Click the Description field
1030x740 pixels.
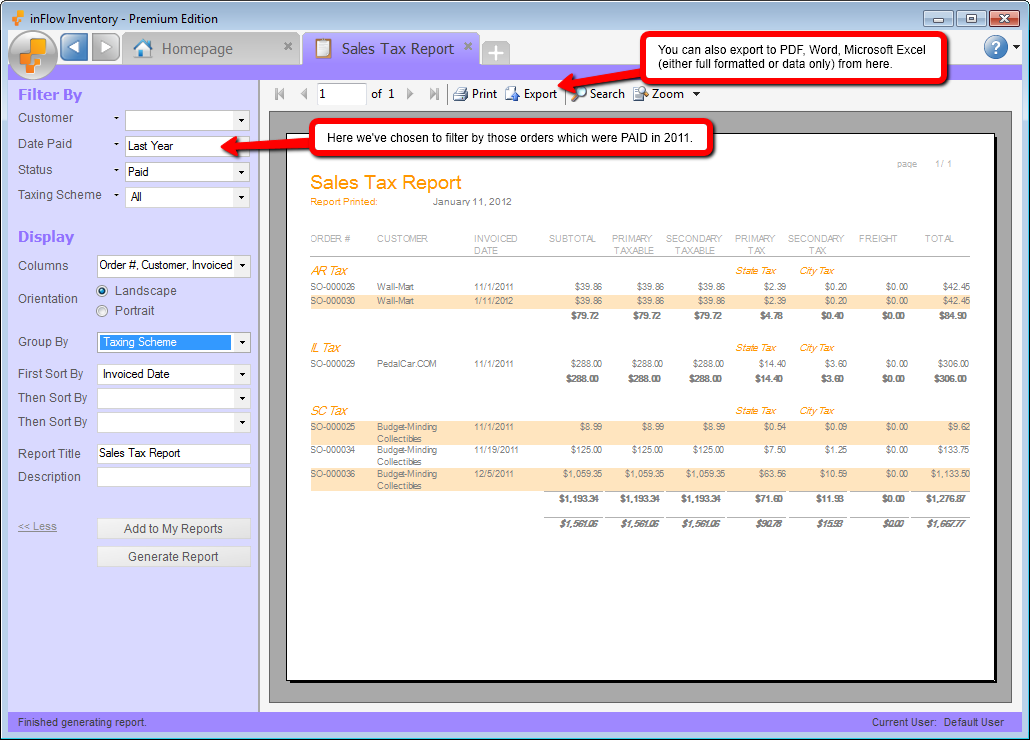click(x=174, y=477)
